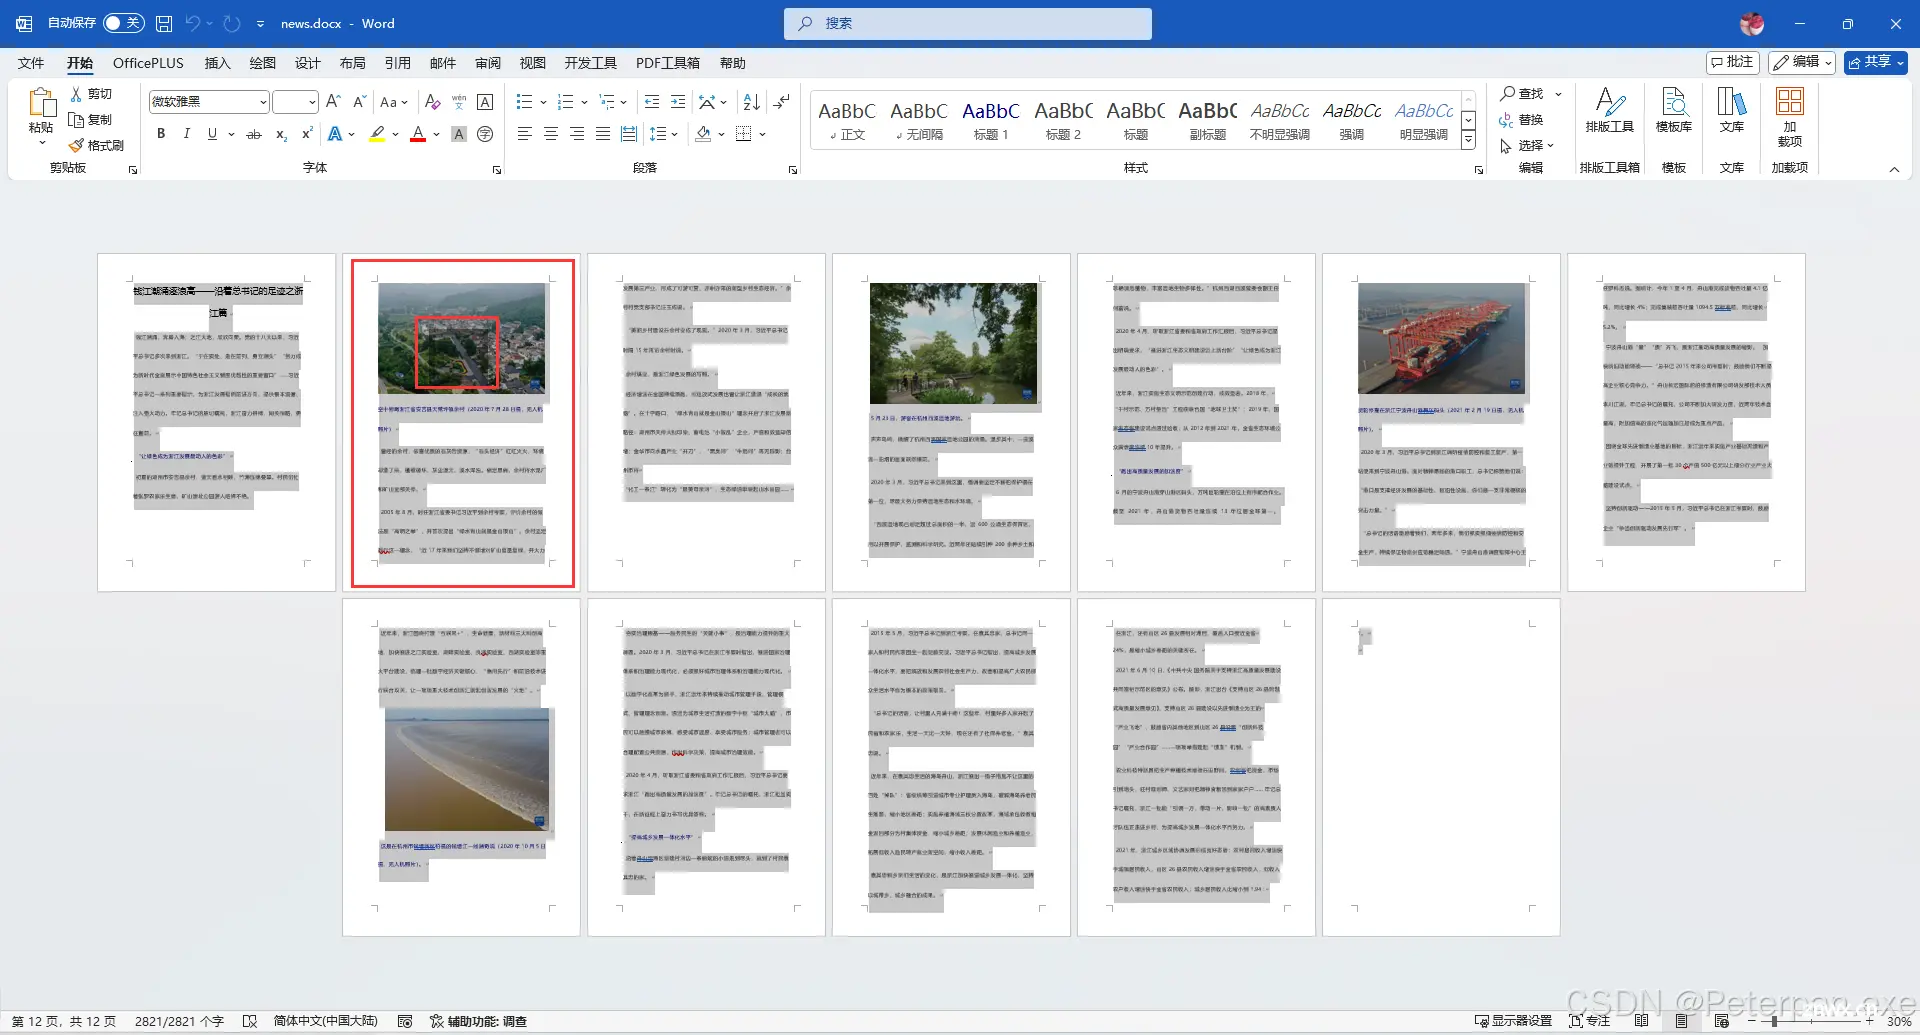Screen dimensions: 1920x1035
Task: Apply the 标题 1 heading style
Action: [991, 120]
